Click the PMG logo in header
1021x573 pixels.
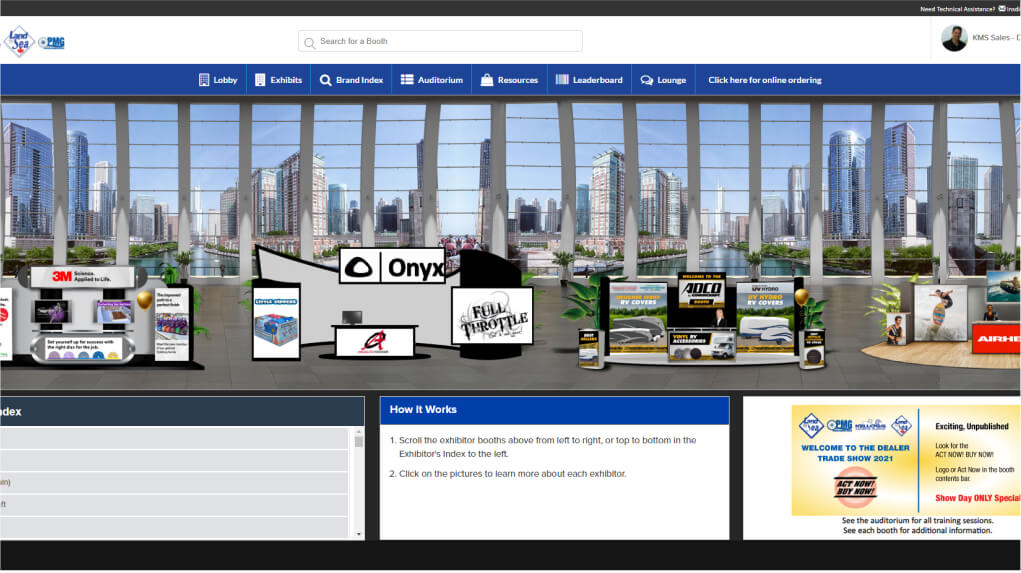(x=51, y=42)
